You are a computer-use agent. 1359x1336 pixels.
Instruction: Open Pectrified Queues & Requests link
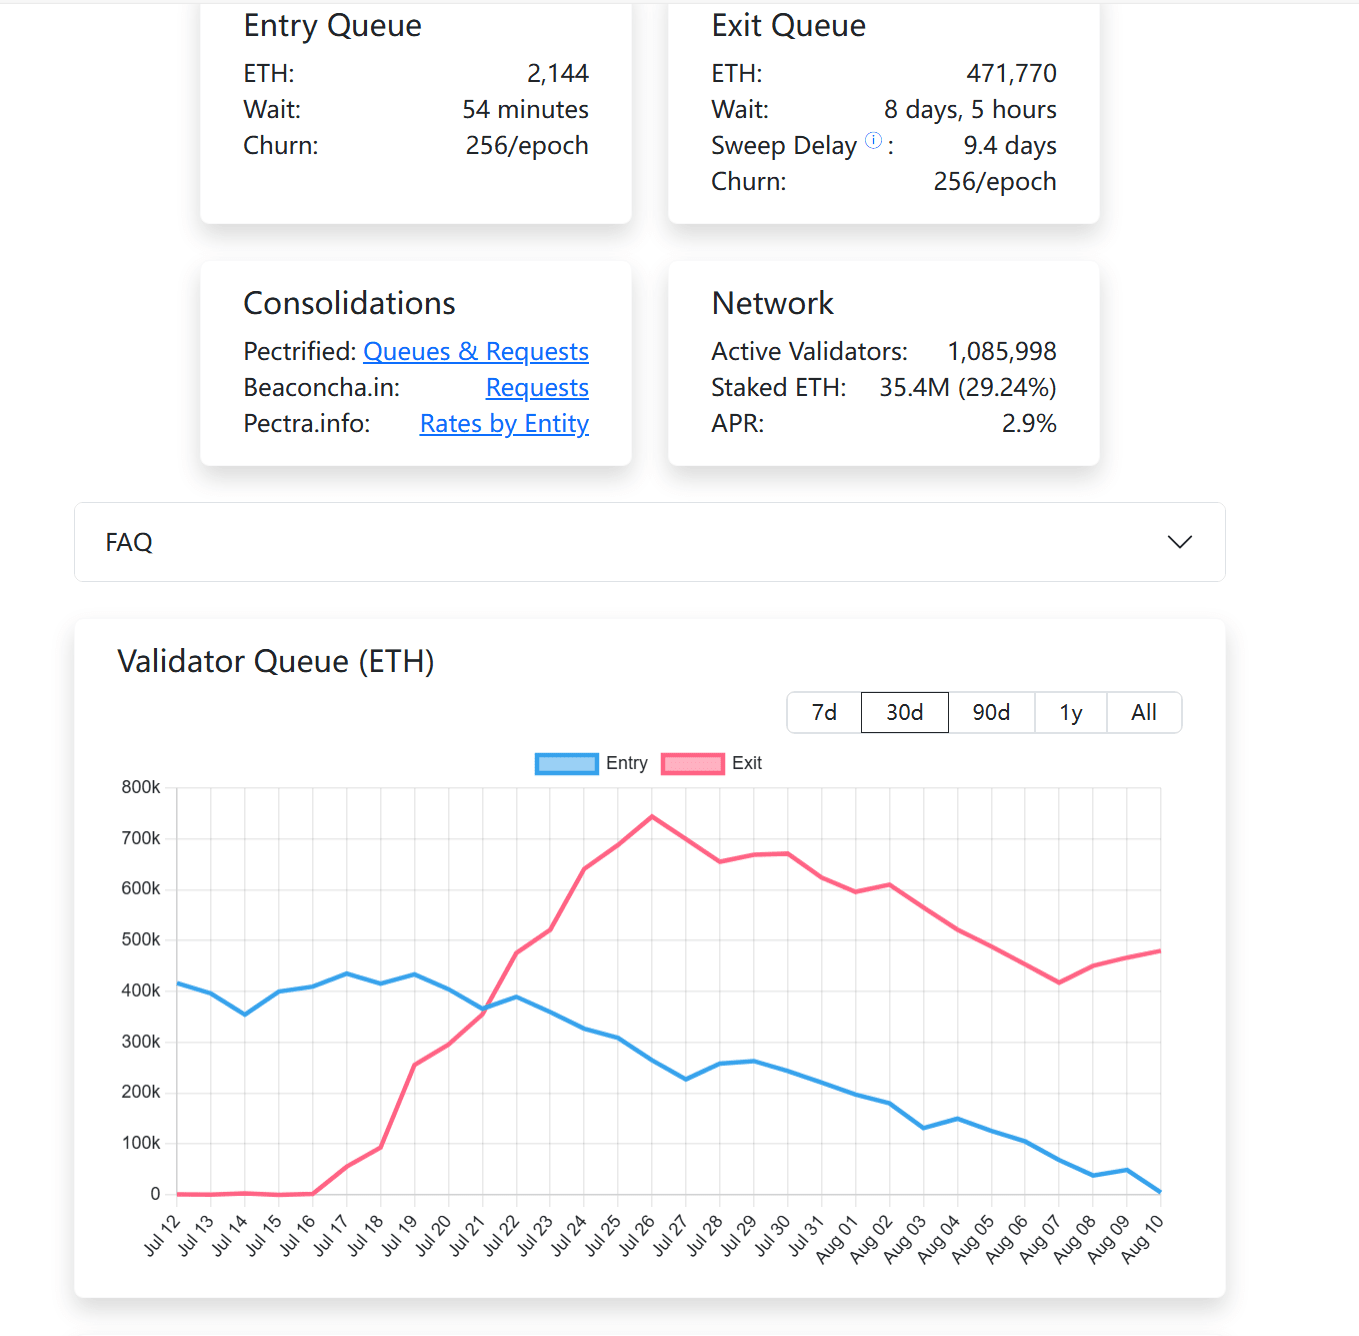click(x=475, y=352)
